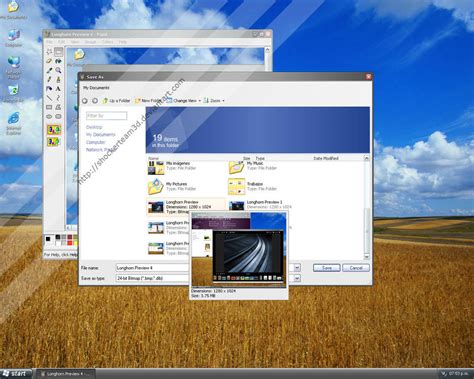
Task: Select the Rounded Rectangle tool in Paint
Action: coord(58,116)
